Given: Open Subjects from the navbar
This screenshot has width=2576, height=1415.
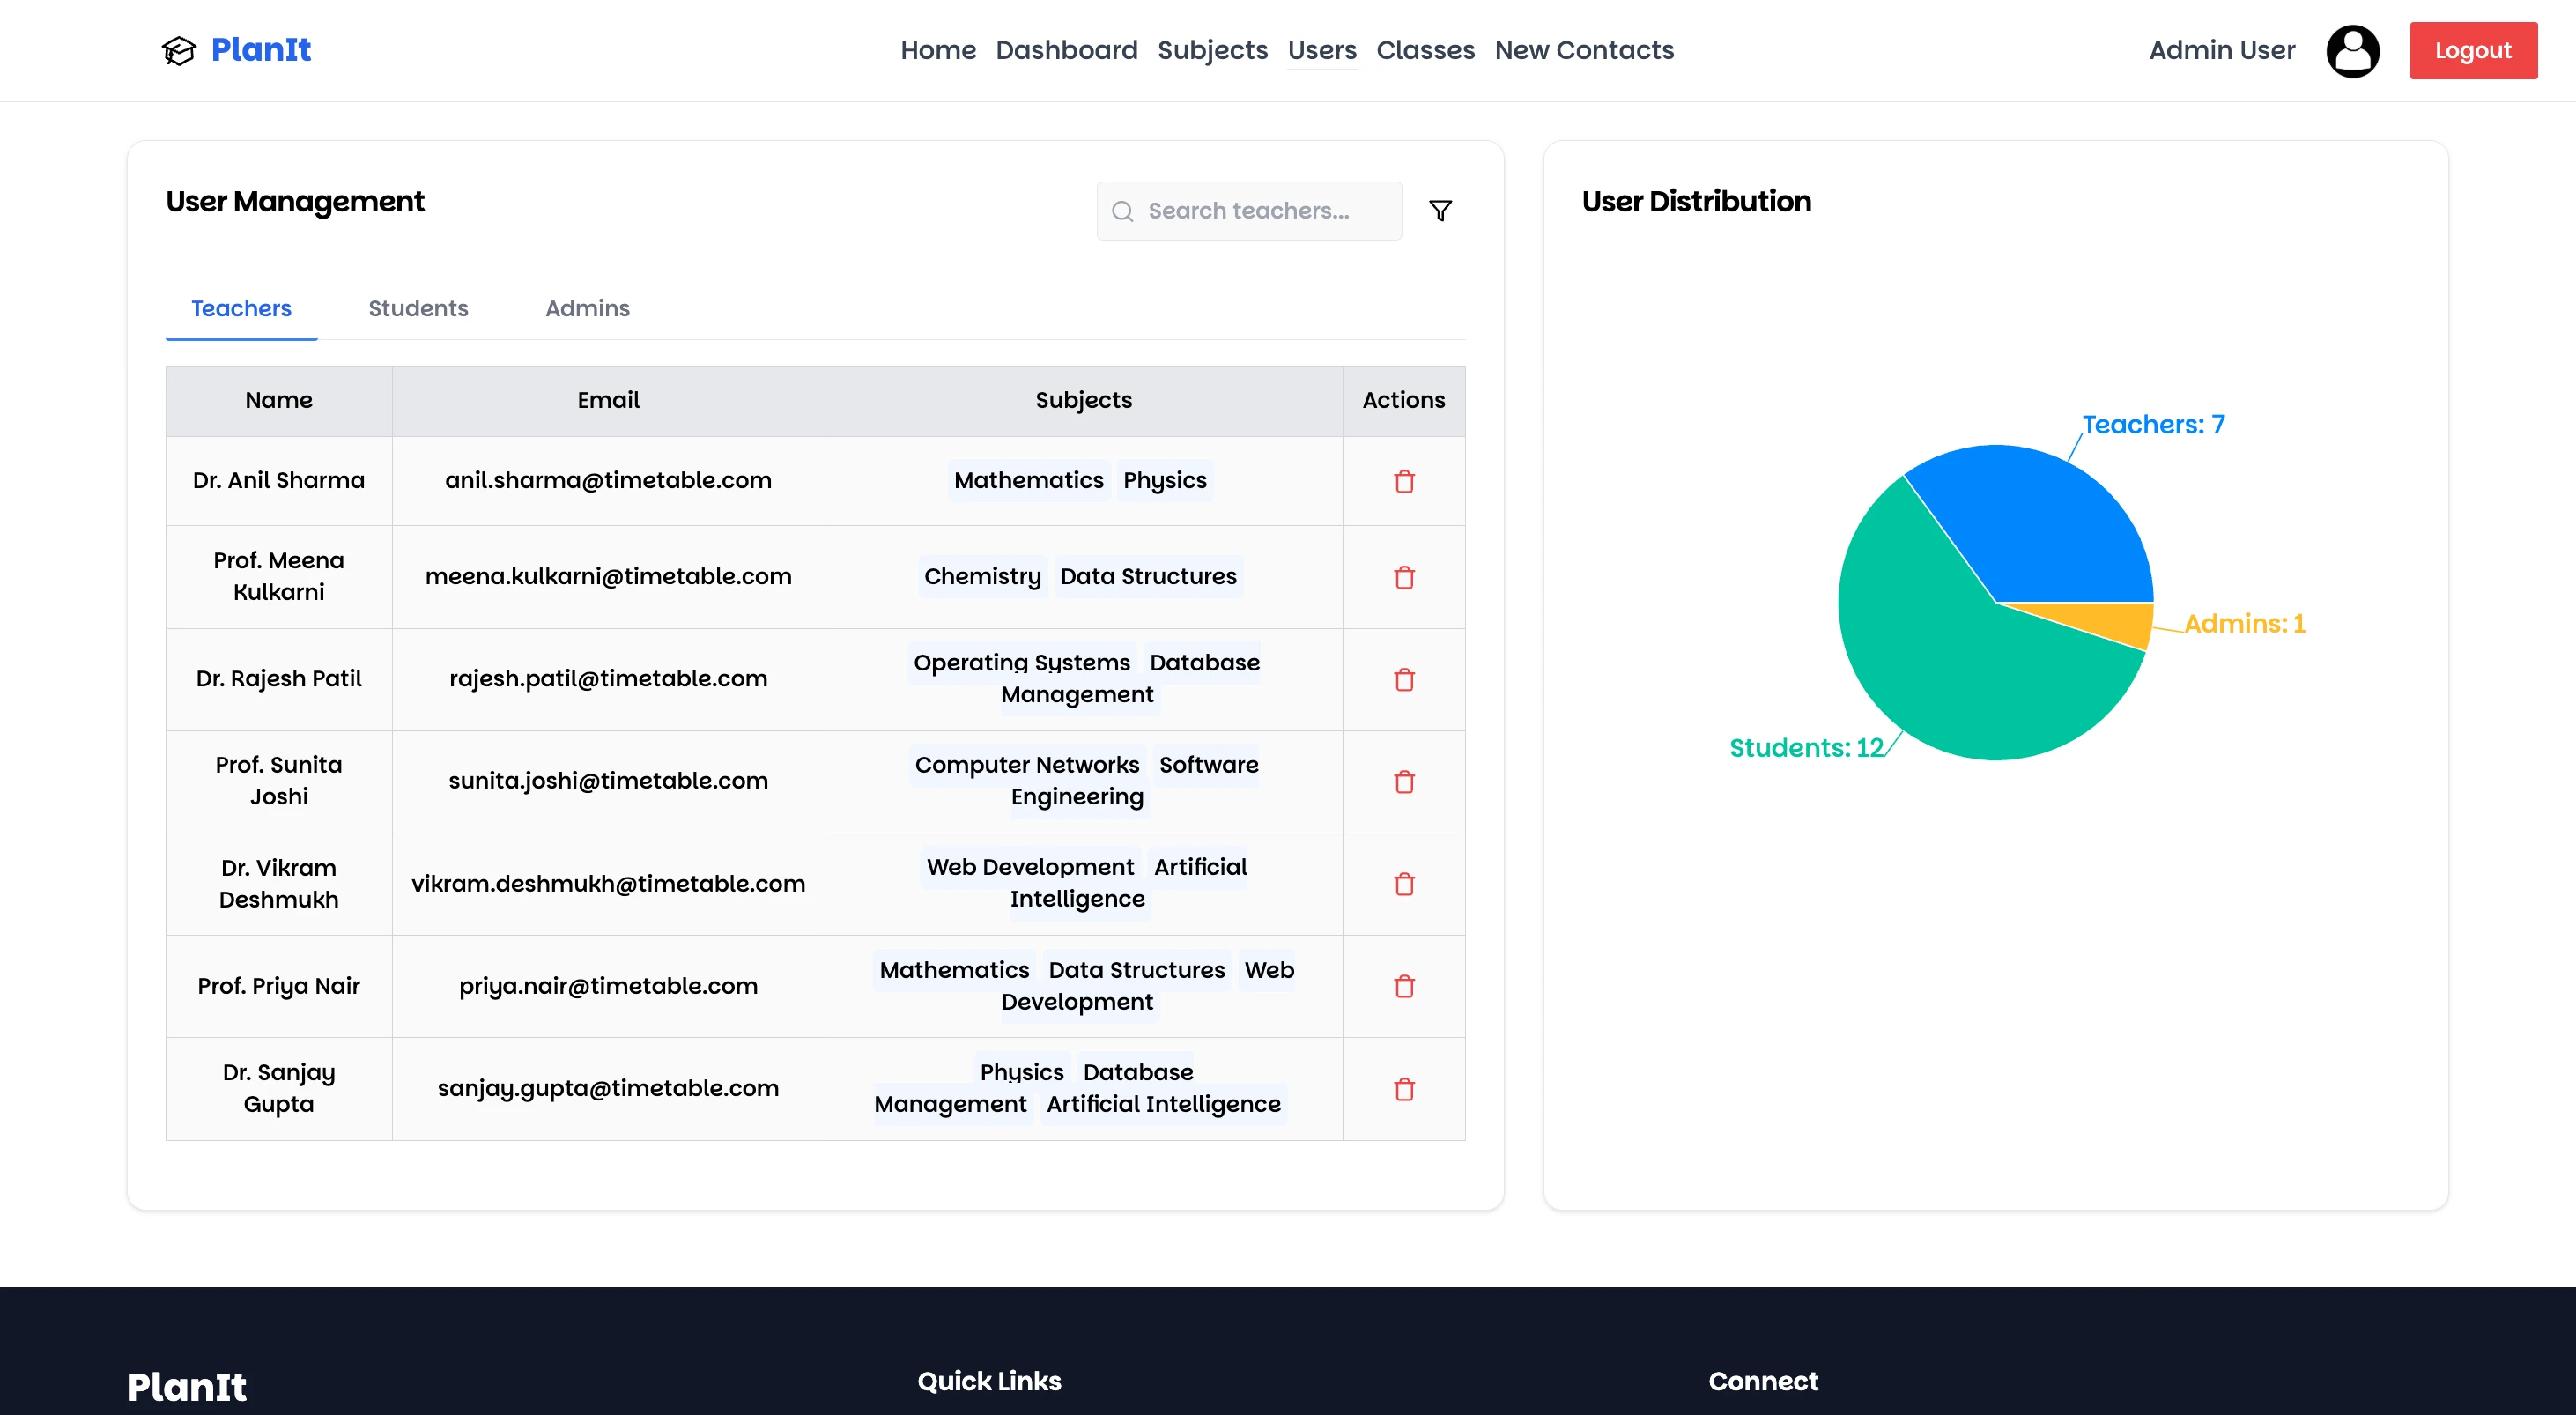Looking at the screenshot, I should coord(1212,50).
